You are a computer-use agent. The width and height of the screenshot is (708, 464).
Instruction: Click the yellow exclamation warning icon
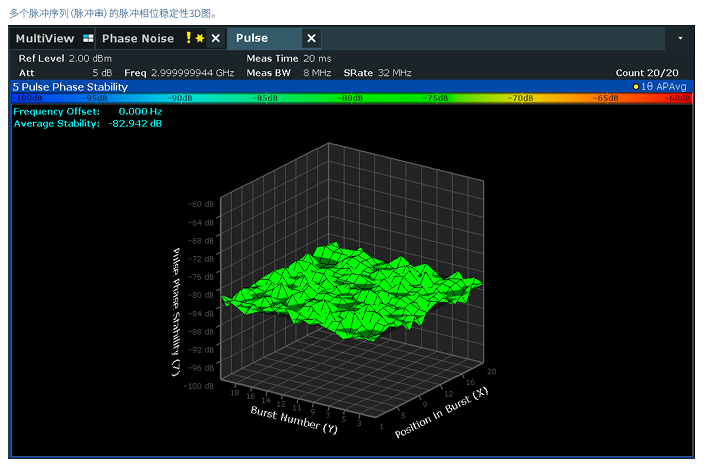point(188,38)
